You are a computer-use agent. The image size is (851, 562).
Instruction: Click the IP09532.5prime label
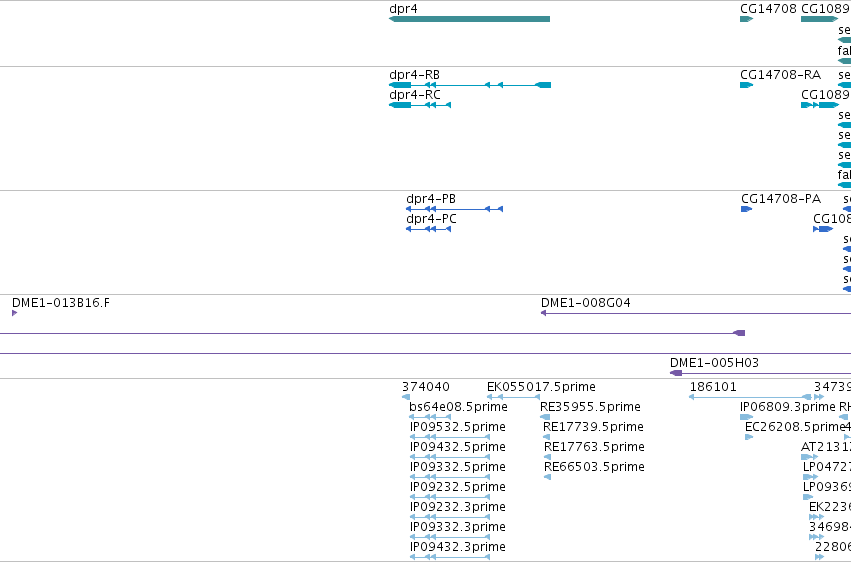[458, 427]
